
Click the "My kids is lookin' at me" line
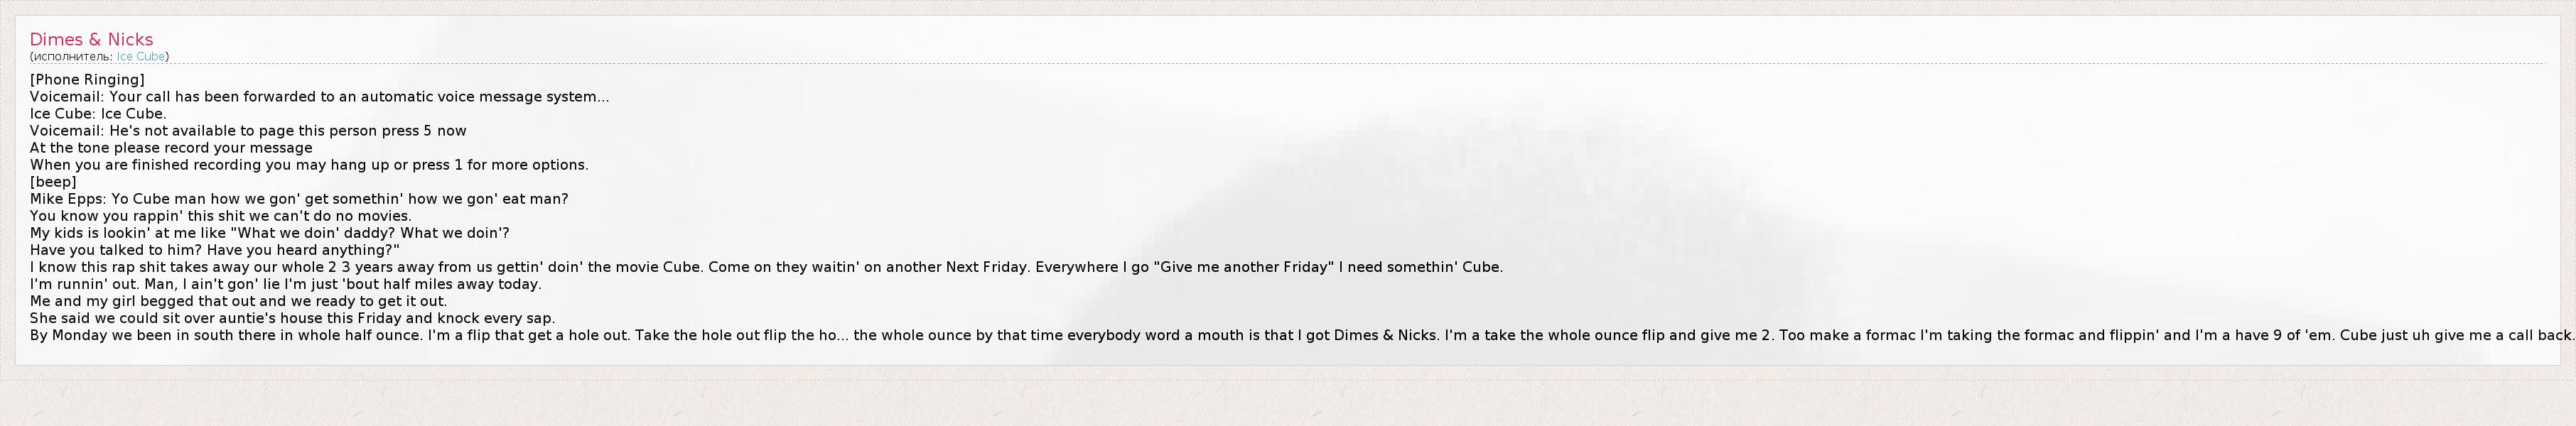coord(269,233)
